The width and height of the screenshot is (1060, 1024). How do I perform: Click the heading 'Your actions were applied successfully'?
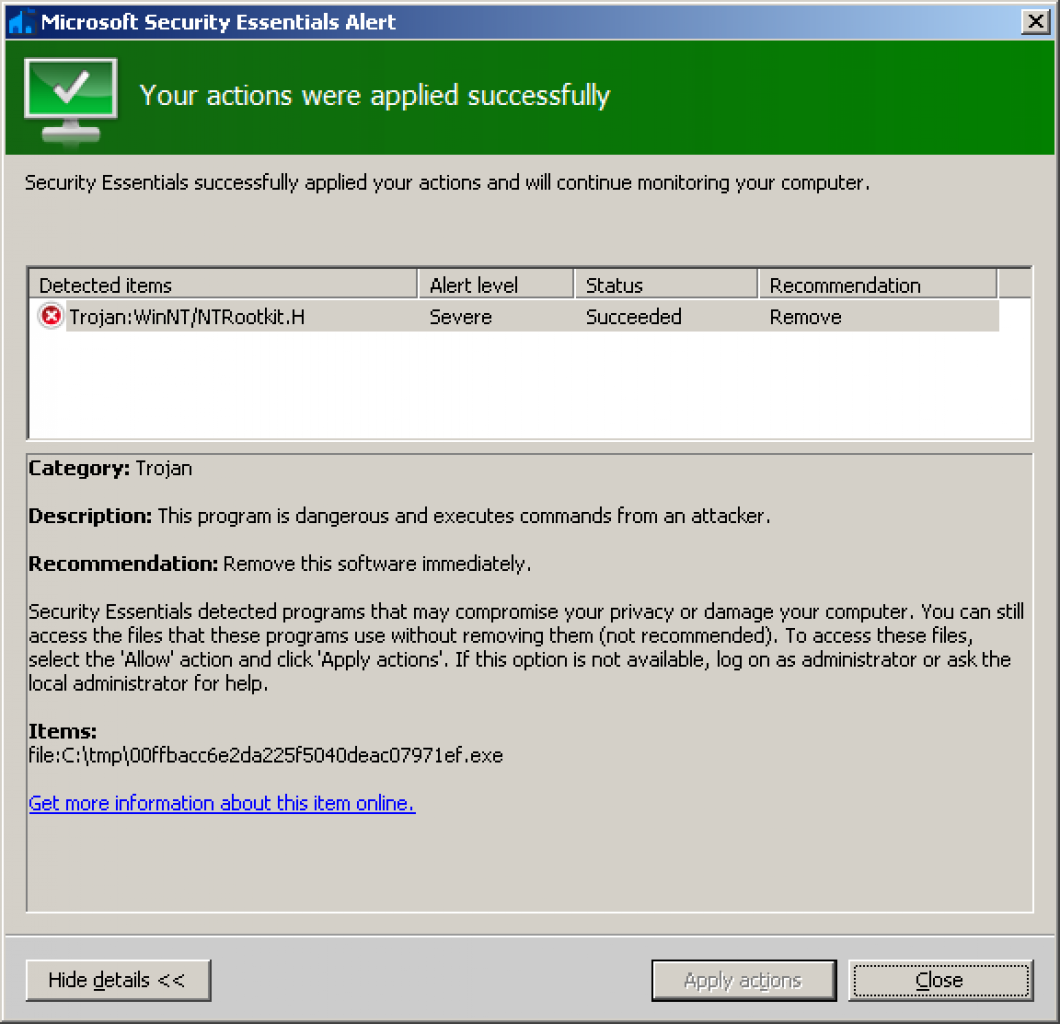[375, 95]
